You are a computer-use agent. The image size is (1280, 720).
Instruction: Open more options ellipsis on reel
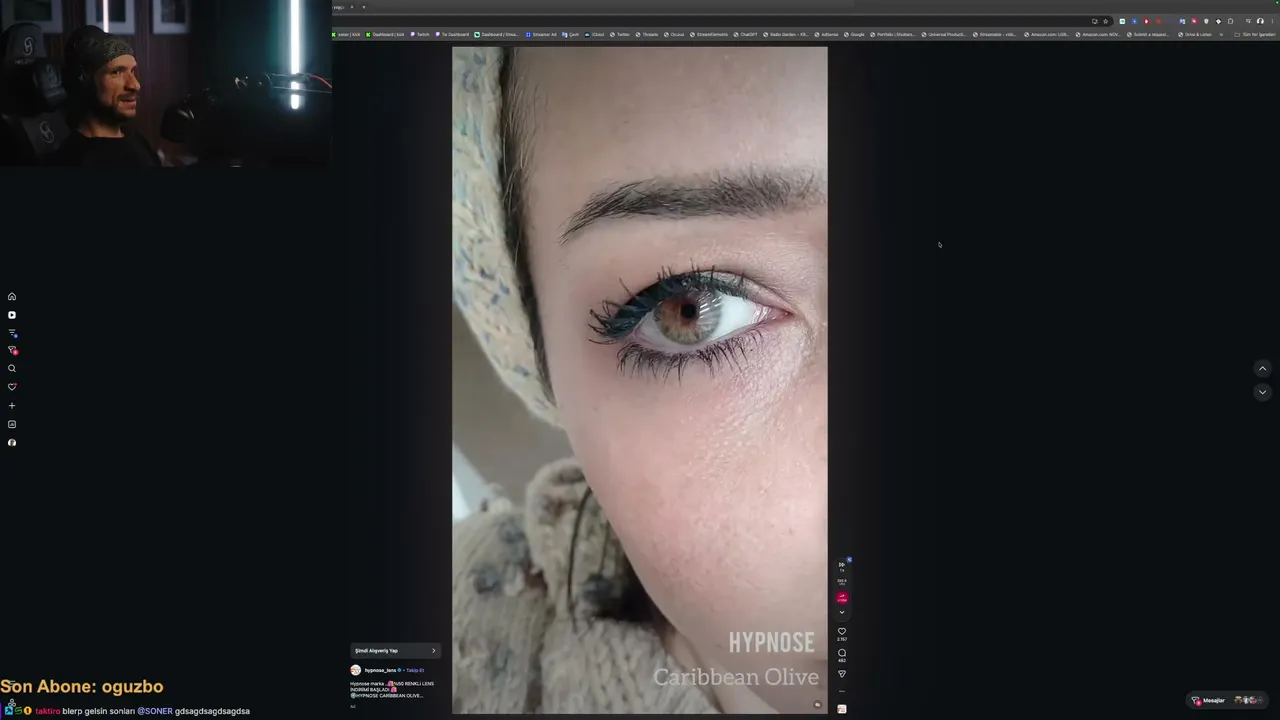tap(842, 691)
